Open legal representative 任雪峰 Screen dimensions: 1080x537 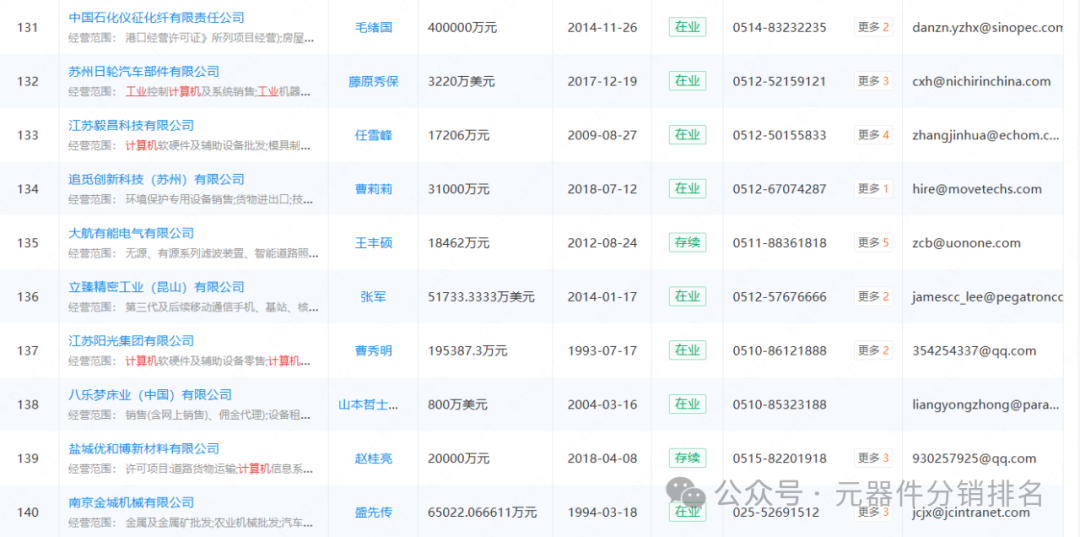pos(373,135)
